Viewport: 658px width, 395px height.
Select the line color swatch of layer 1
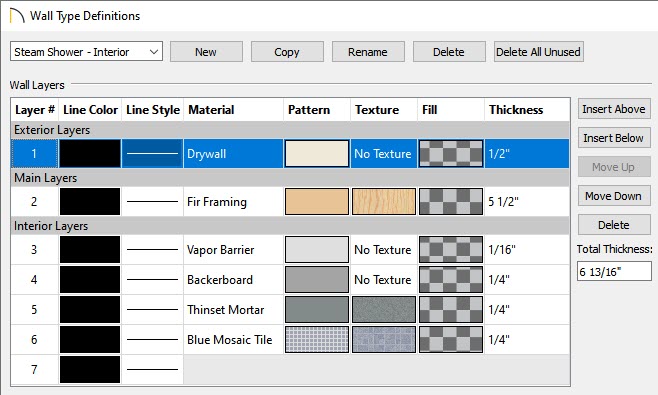click(90, 154)
